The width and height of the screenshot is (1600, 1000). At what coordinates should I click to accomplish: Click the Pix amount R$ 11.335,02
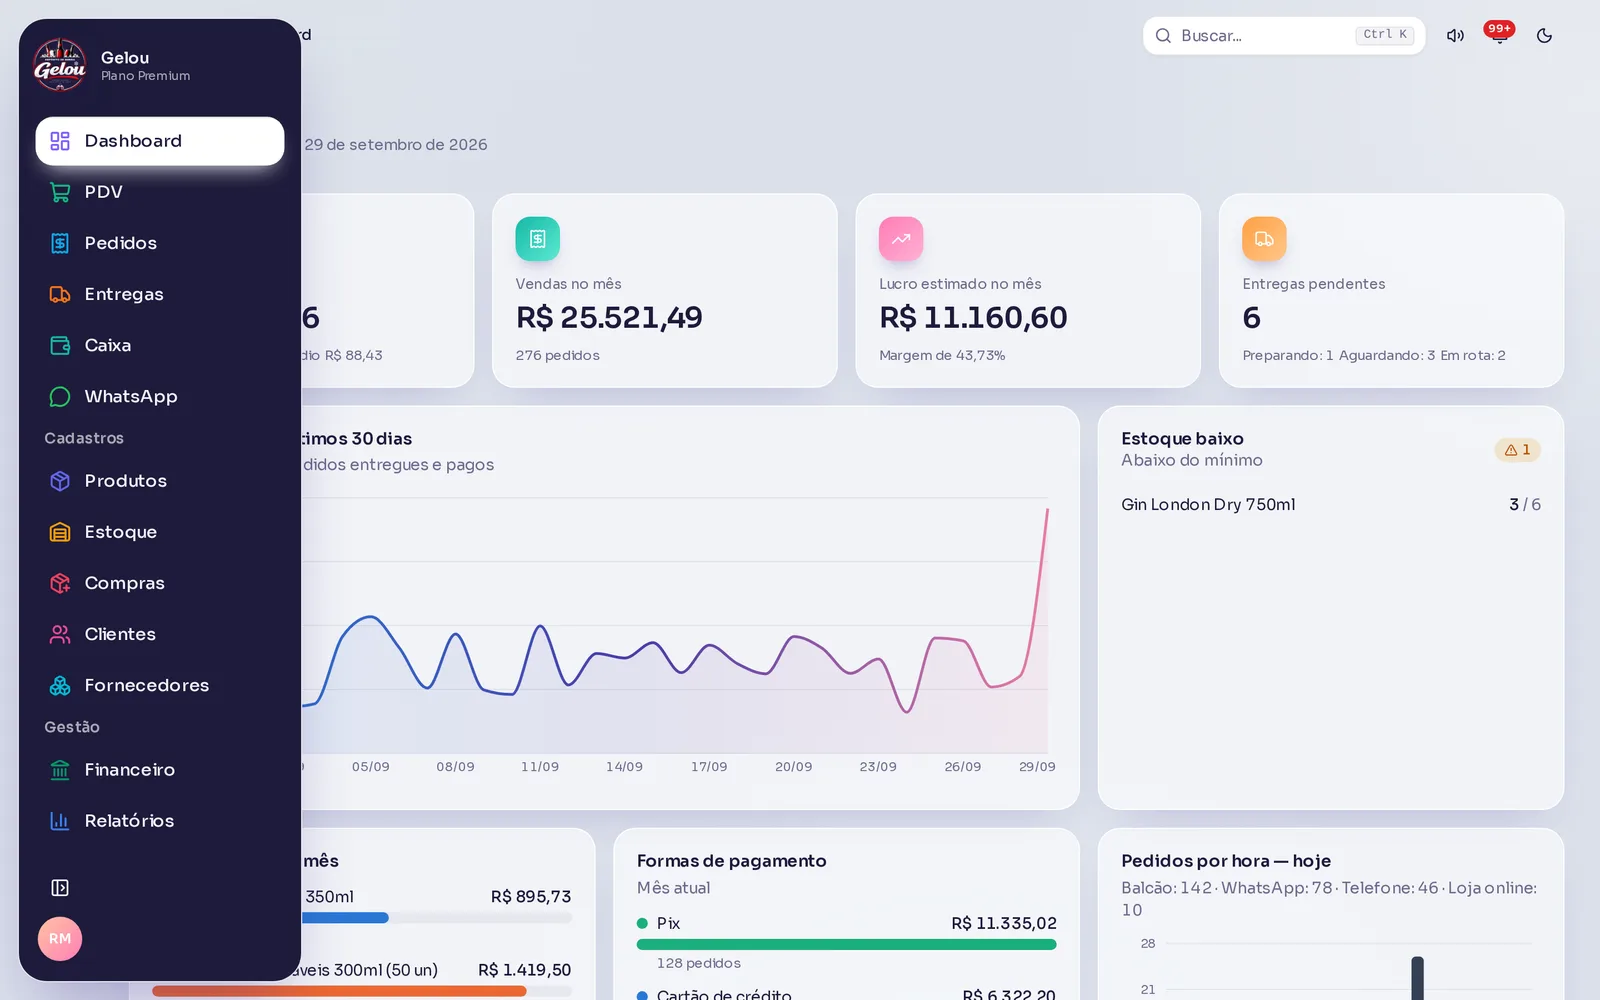click(x=1004, y=923)
